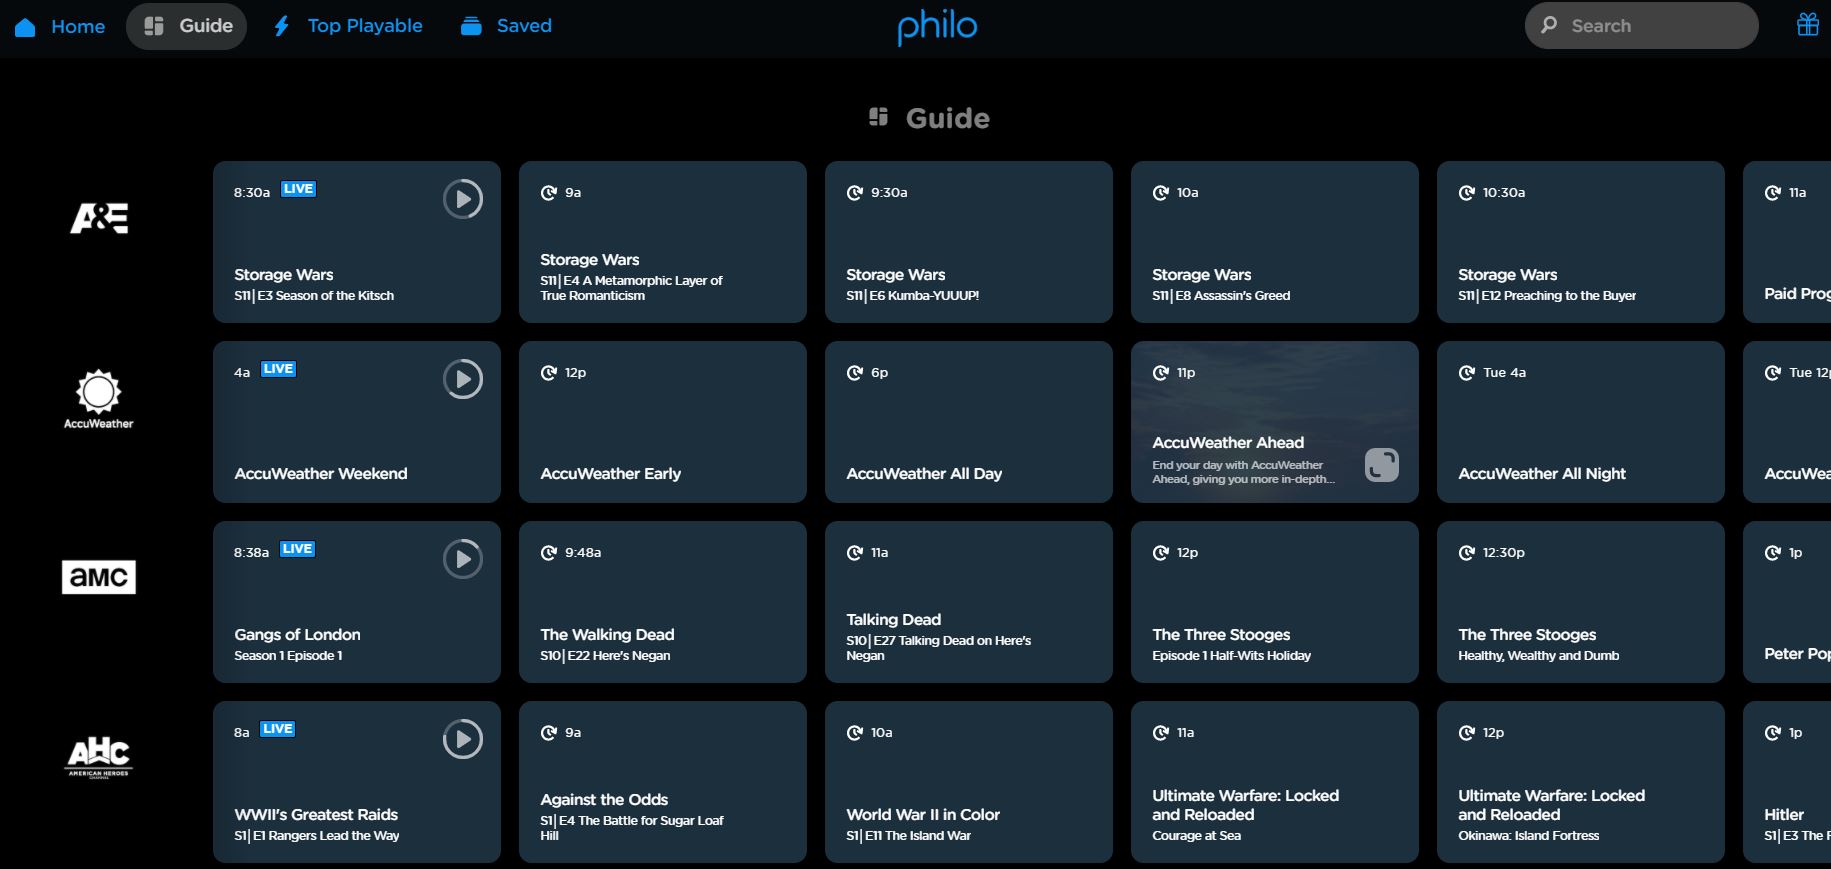Open Talking Dead 11a program card
Viewport: 1831px width, 869px height.
(x=968, y=602)
